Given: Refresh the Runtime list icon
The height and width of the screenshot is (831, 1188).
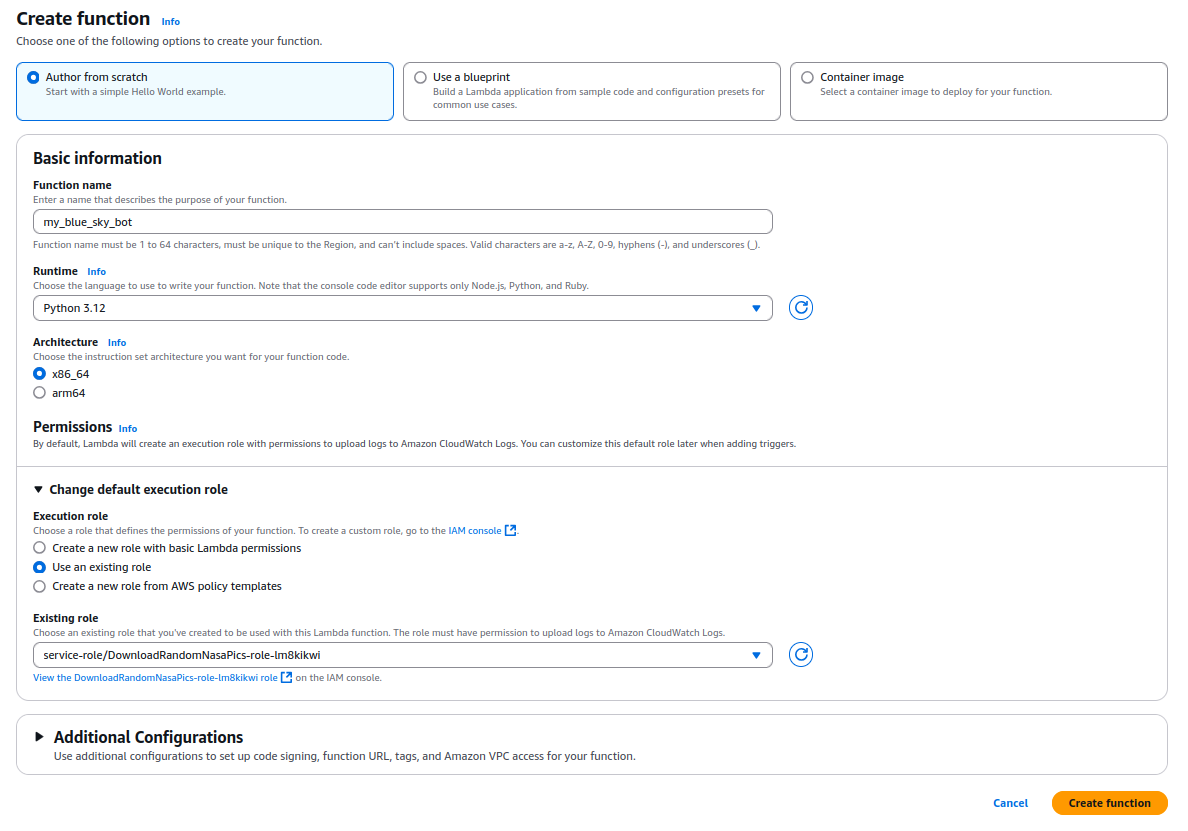Looking at the screenshot, I should point(800,308).
